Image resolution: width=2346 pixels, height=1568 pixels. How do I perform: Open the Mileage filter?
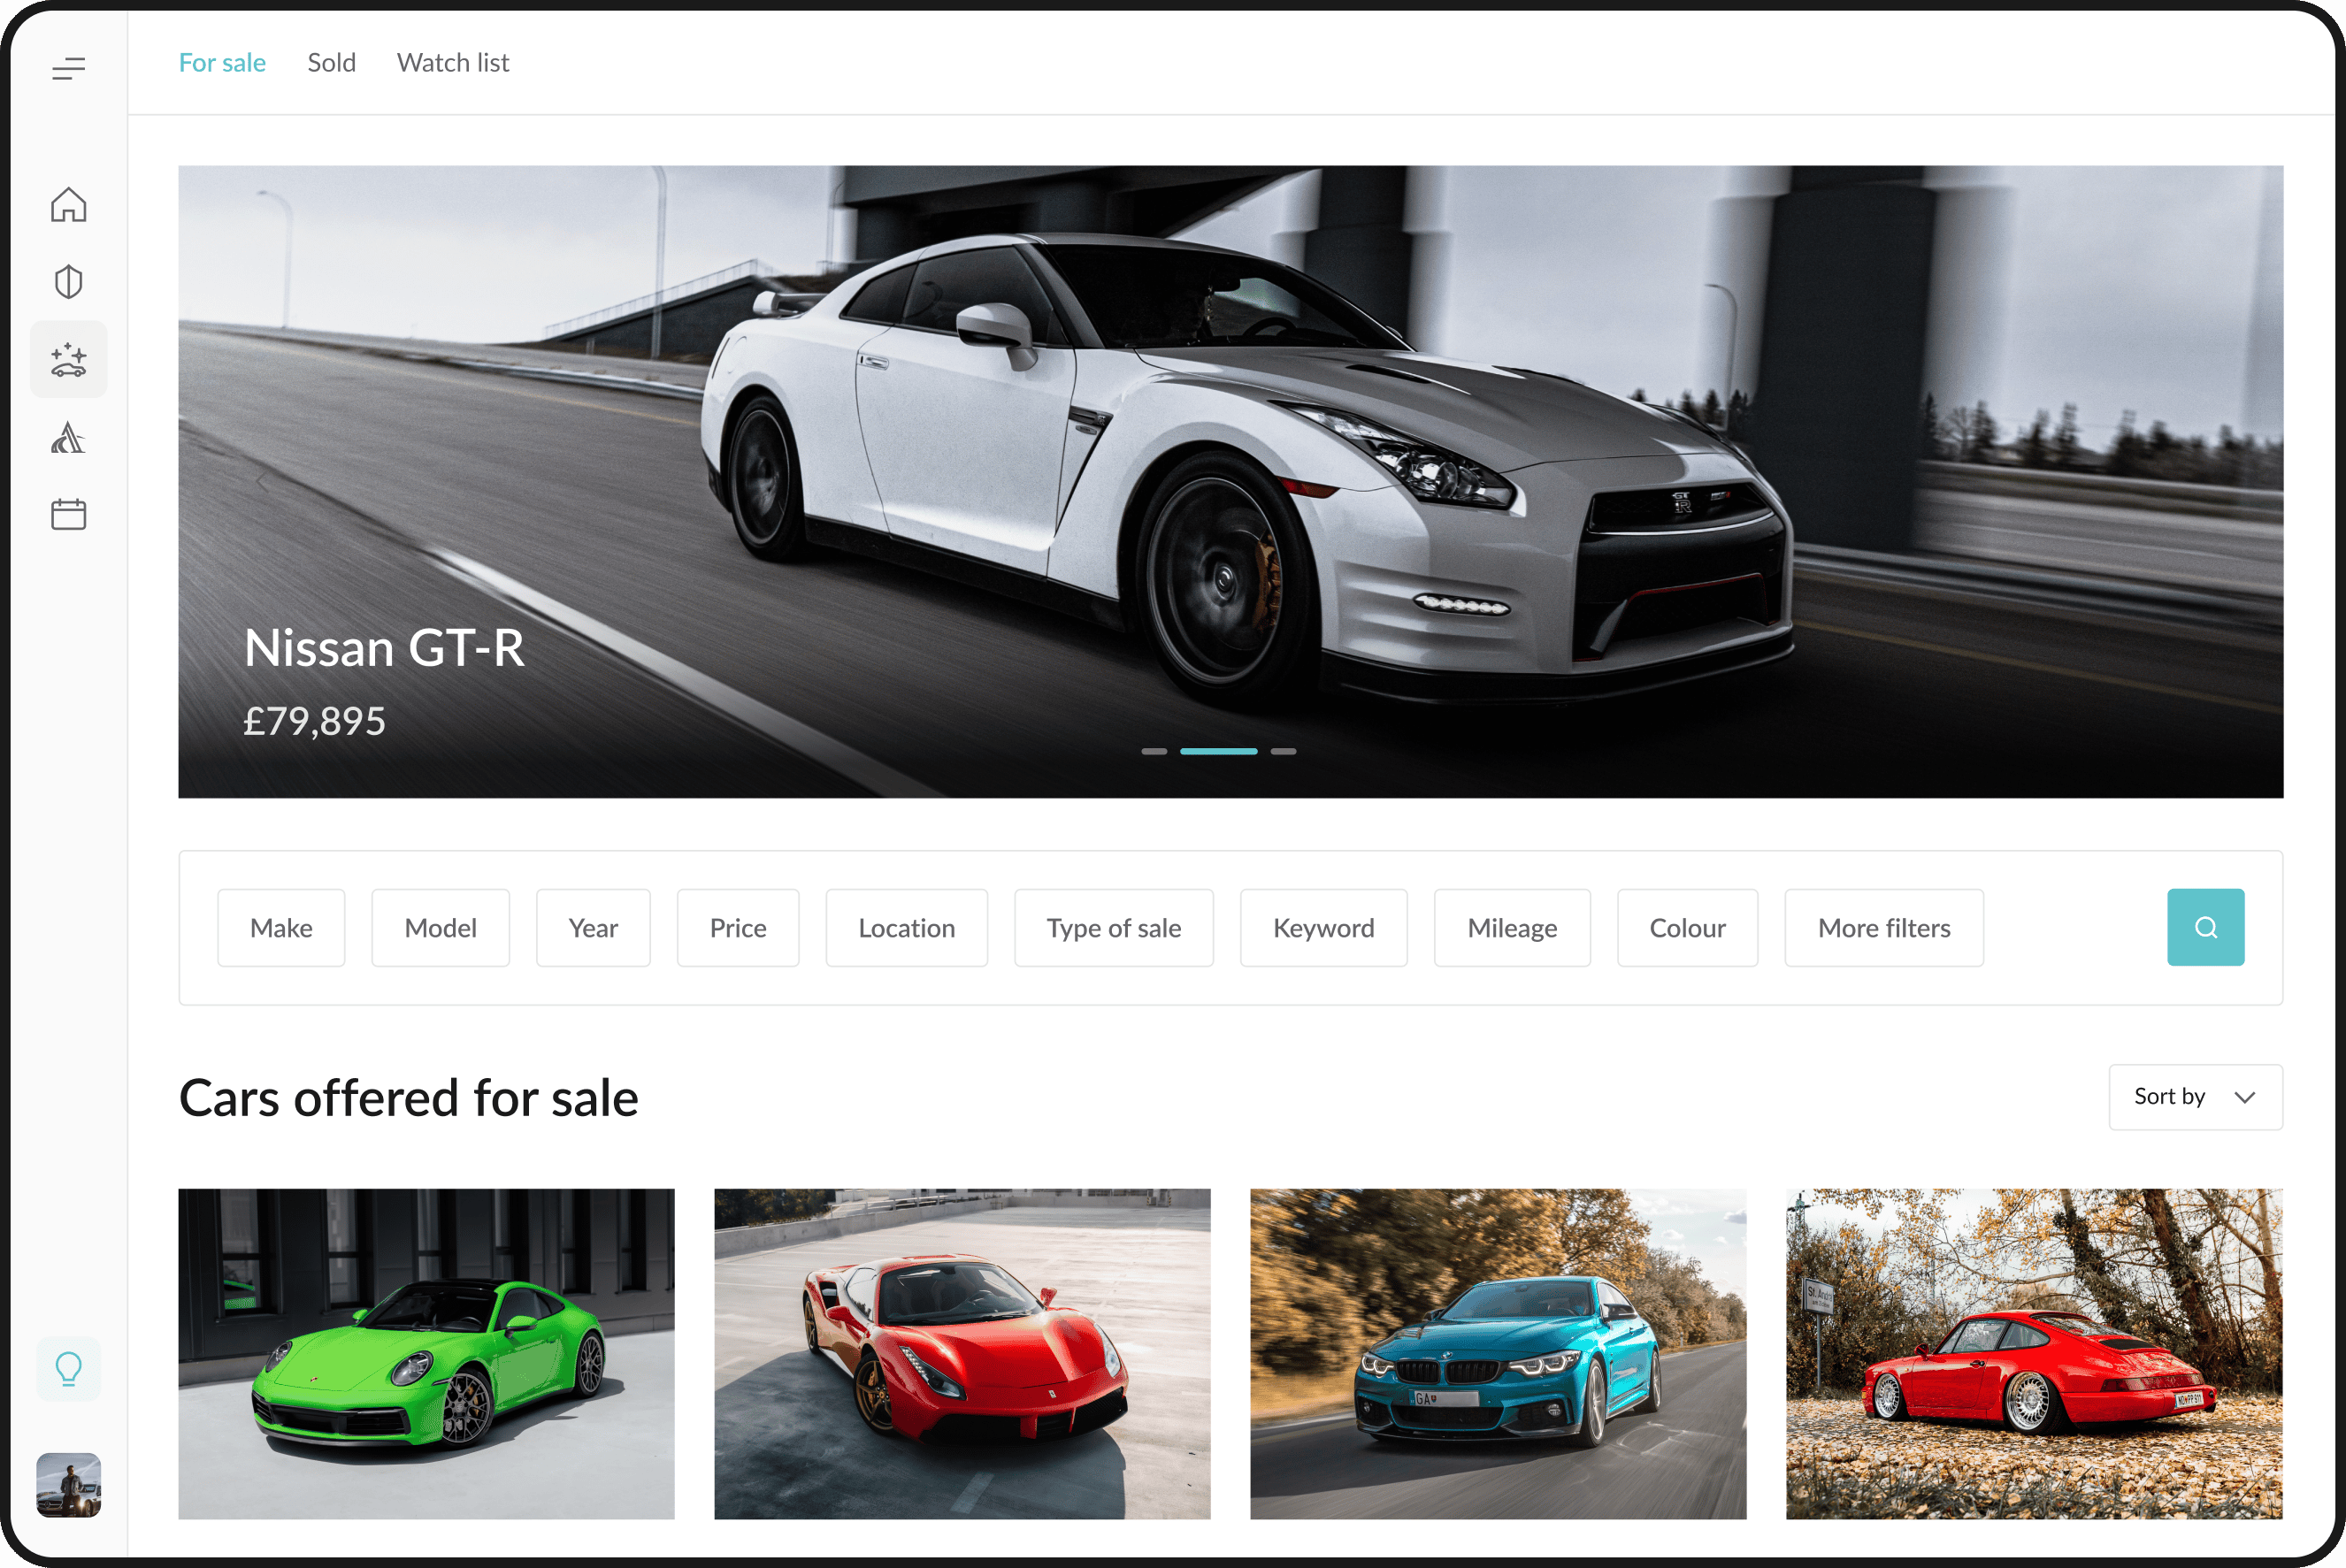[1512, 928]
